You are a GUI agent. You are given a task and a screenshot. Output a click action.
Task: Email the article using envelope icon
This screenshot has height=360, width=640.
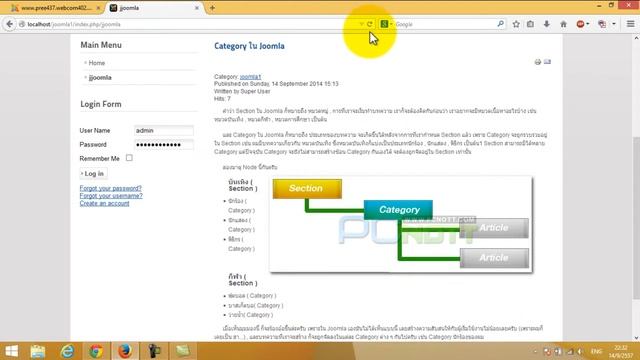pyautogui.click(x=547, y=62)
